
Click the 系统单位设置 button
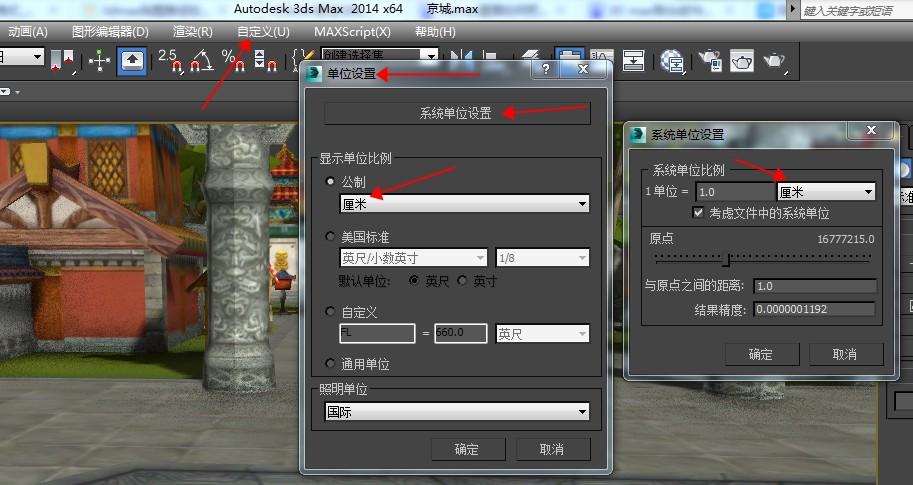(457, 114)
